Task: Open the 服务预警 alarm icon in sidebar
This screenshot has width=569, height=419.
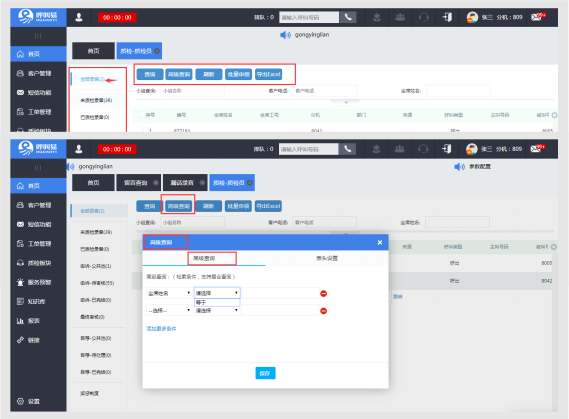Action: 20,282
